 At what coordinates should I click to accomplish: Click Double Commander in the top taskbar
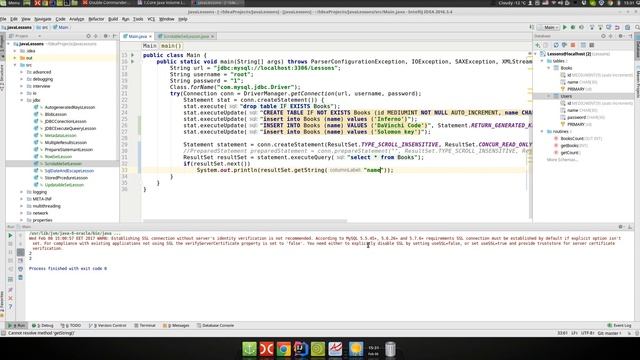pyautogui.click(x=106, y=3)
